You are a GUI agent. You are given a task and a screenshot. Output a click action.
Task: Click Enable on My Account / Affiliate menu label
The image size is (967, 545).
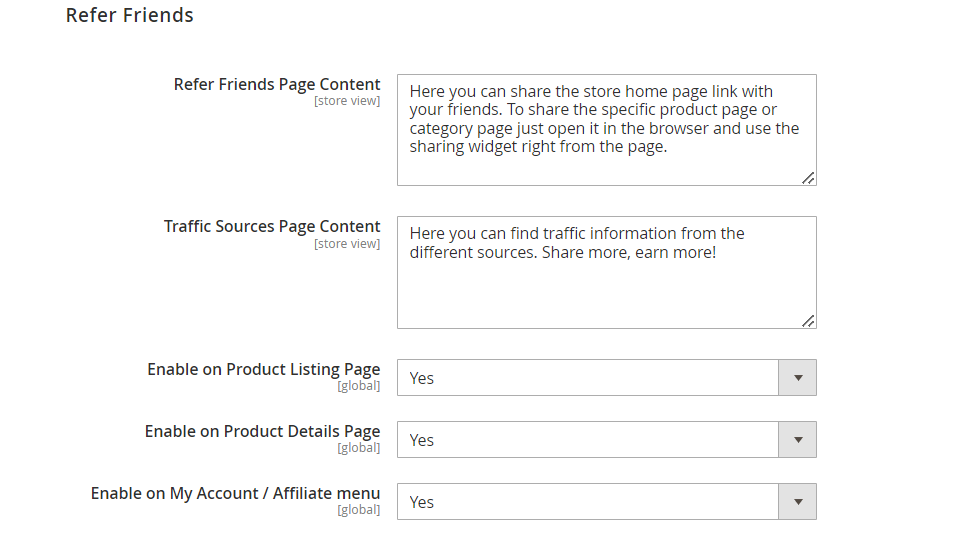coord(235,494)
